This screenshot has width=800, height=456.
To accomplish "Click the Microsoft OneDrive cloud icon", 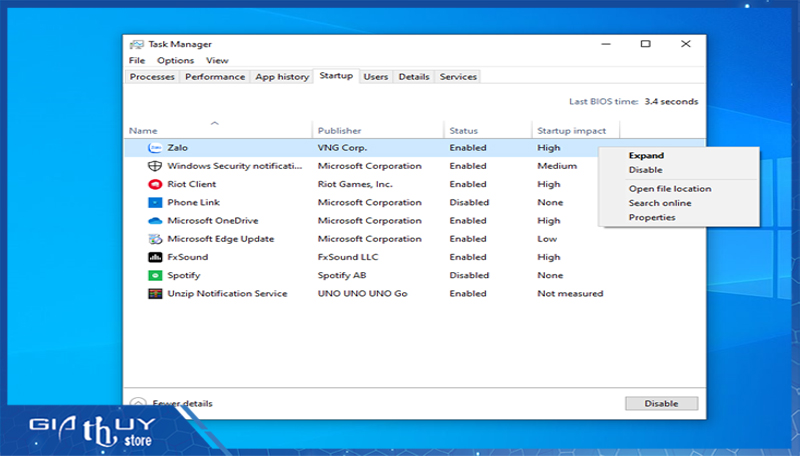I will (155, 221).
